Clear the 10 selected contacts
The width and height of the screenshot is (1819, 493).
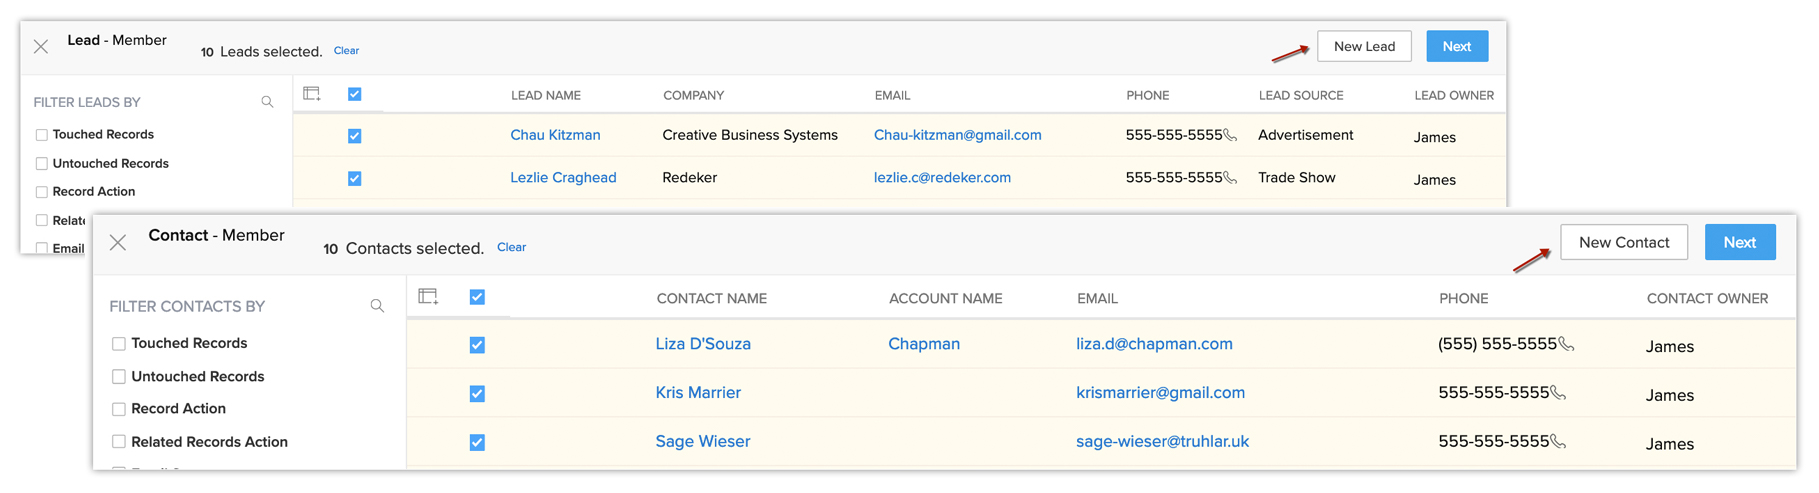coord(511,247)
